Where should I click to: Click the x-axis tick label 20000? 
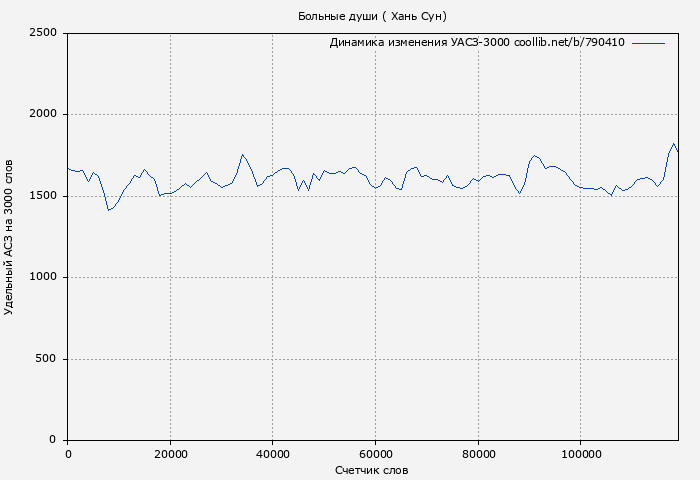tap(170, 454)
